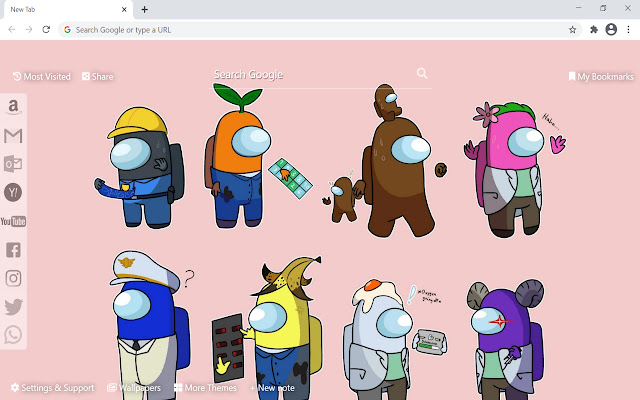Open the Facebook shortcut icon

(13, 250)
